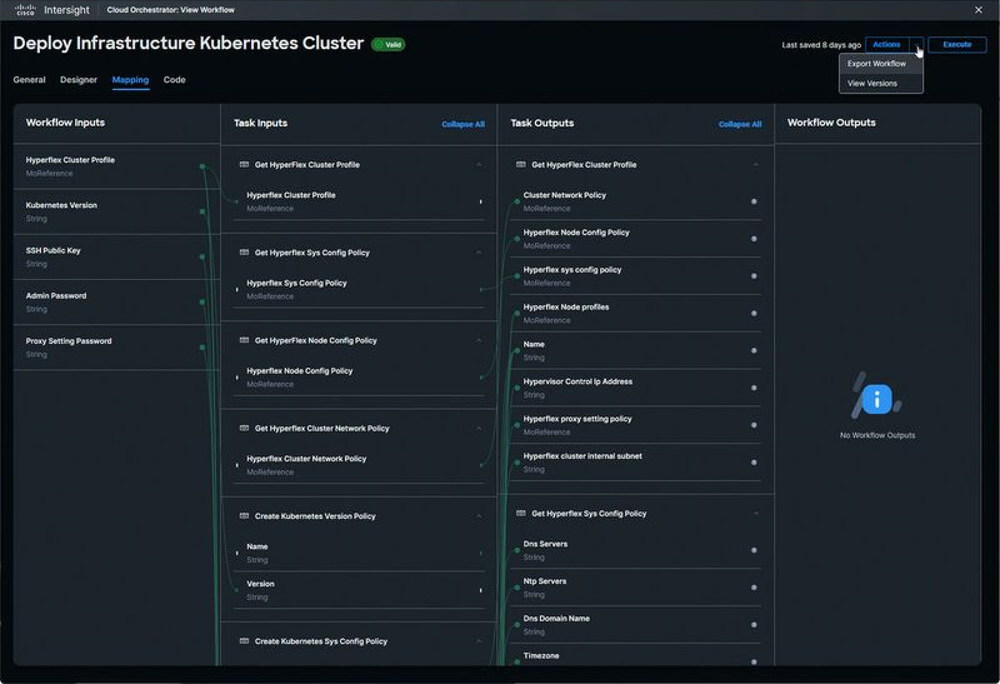Click output dot of Hyperflex Node Config Policy
The image size is (1000, 684).
click(754, 239)
